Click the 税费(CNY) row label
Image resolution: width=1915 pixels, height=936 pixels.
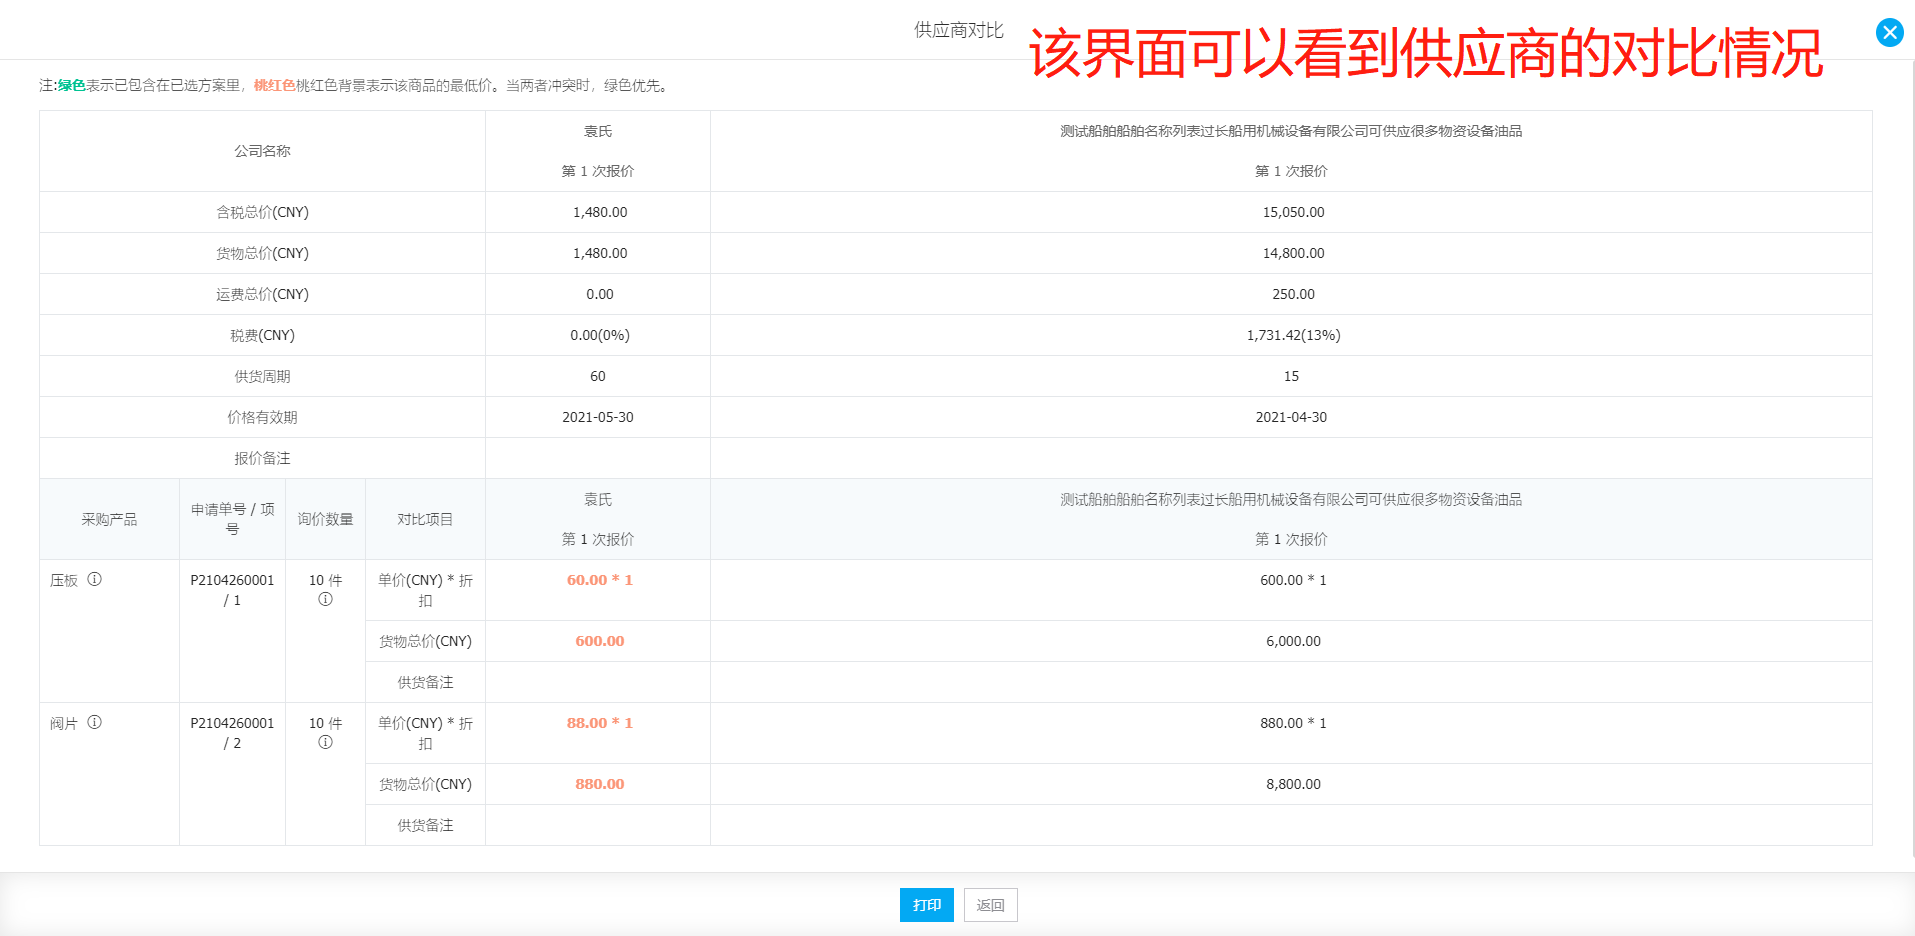pyautogui.click(x=262, y=335)
